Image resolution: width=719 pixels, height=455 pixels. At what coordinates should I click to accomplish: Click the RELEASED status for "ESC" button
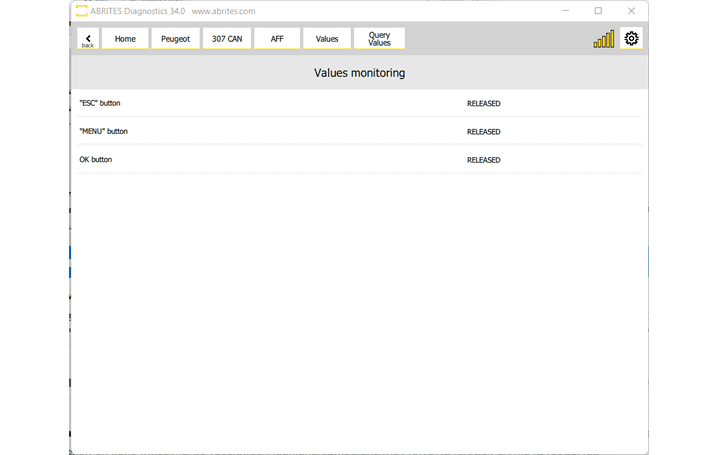pos(483,103)
